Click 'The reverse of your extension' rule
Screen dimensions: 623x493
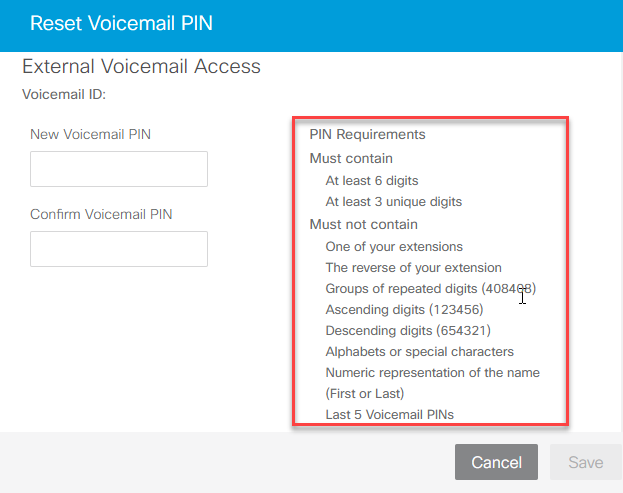[413, 267]
